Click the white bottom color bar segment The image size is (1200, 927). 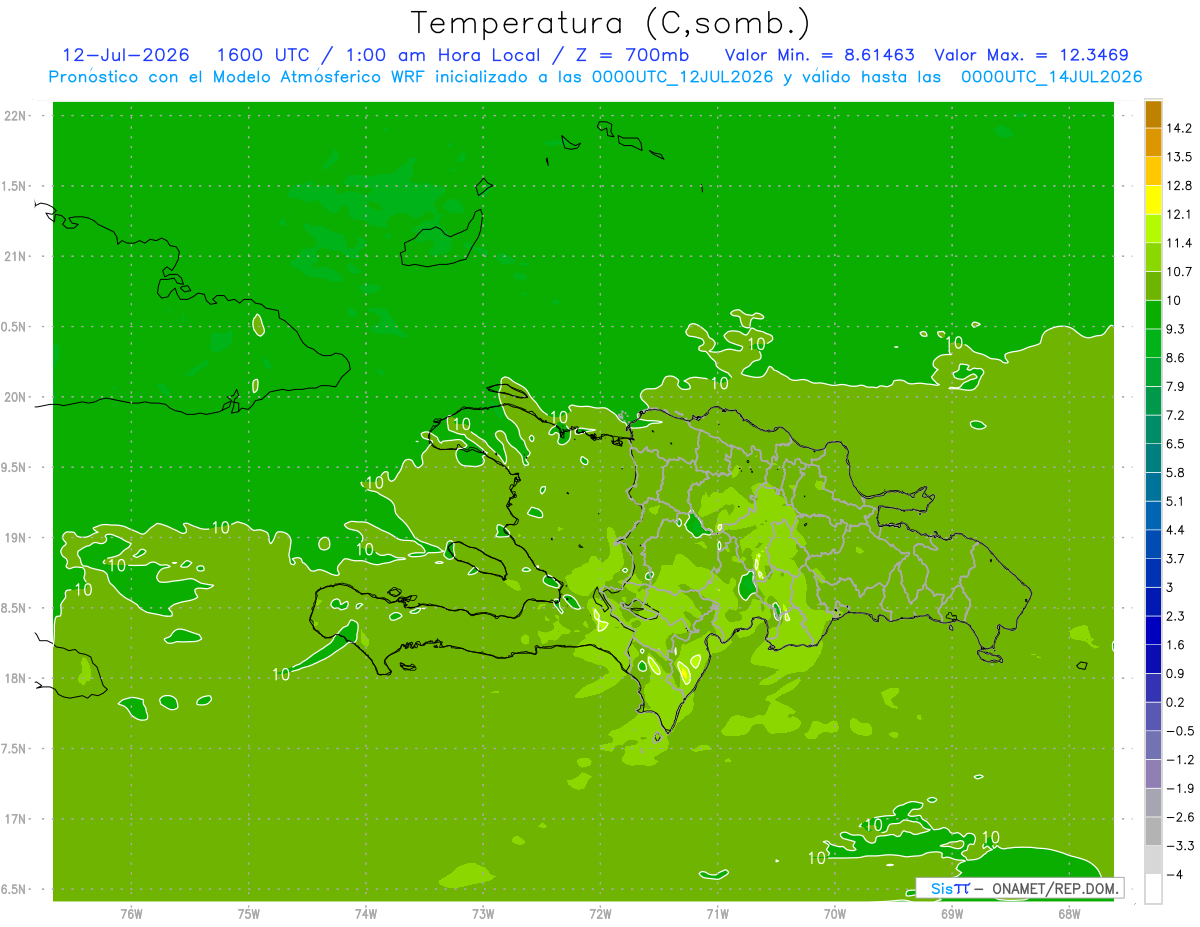coord(1153,889)
